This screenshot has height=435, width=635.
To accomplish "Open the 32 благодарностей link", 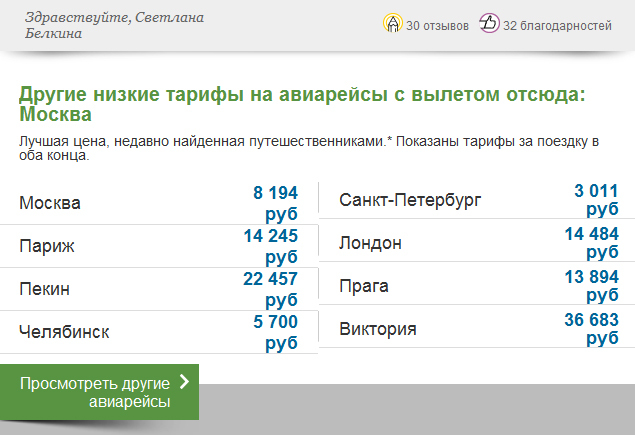I will click(557, 26).
